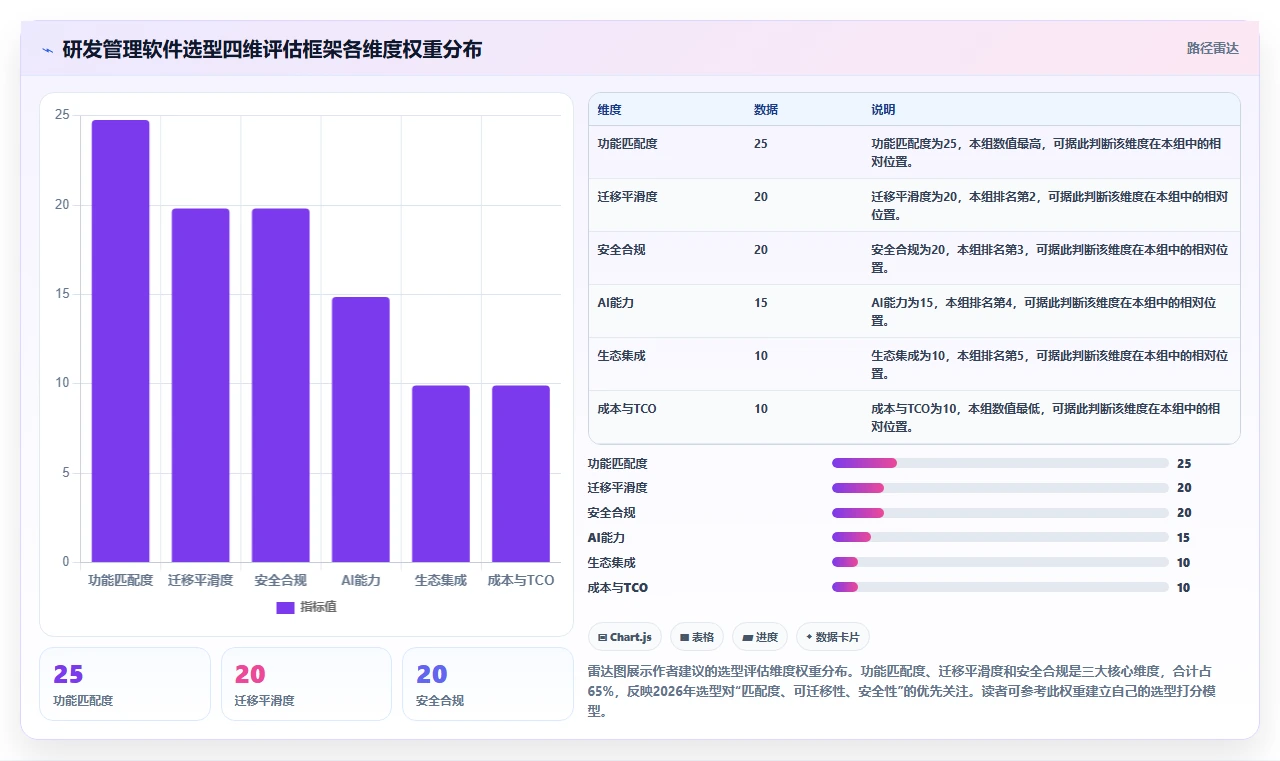
Task: Click the AI能力 progress bar
Action: 1000,538
